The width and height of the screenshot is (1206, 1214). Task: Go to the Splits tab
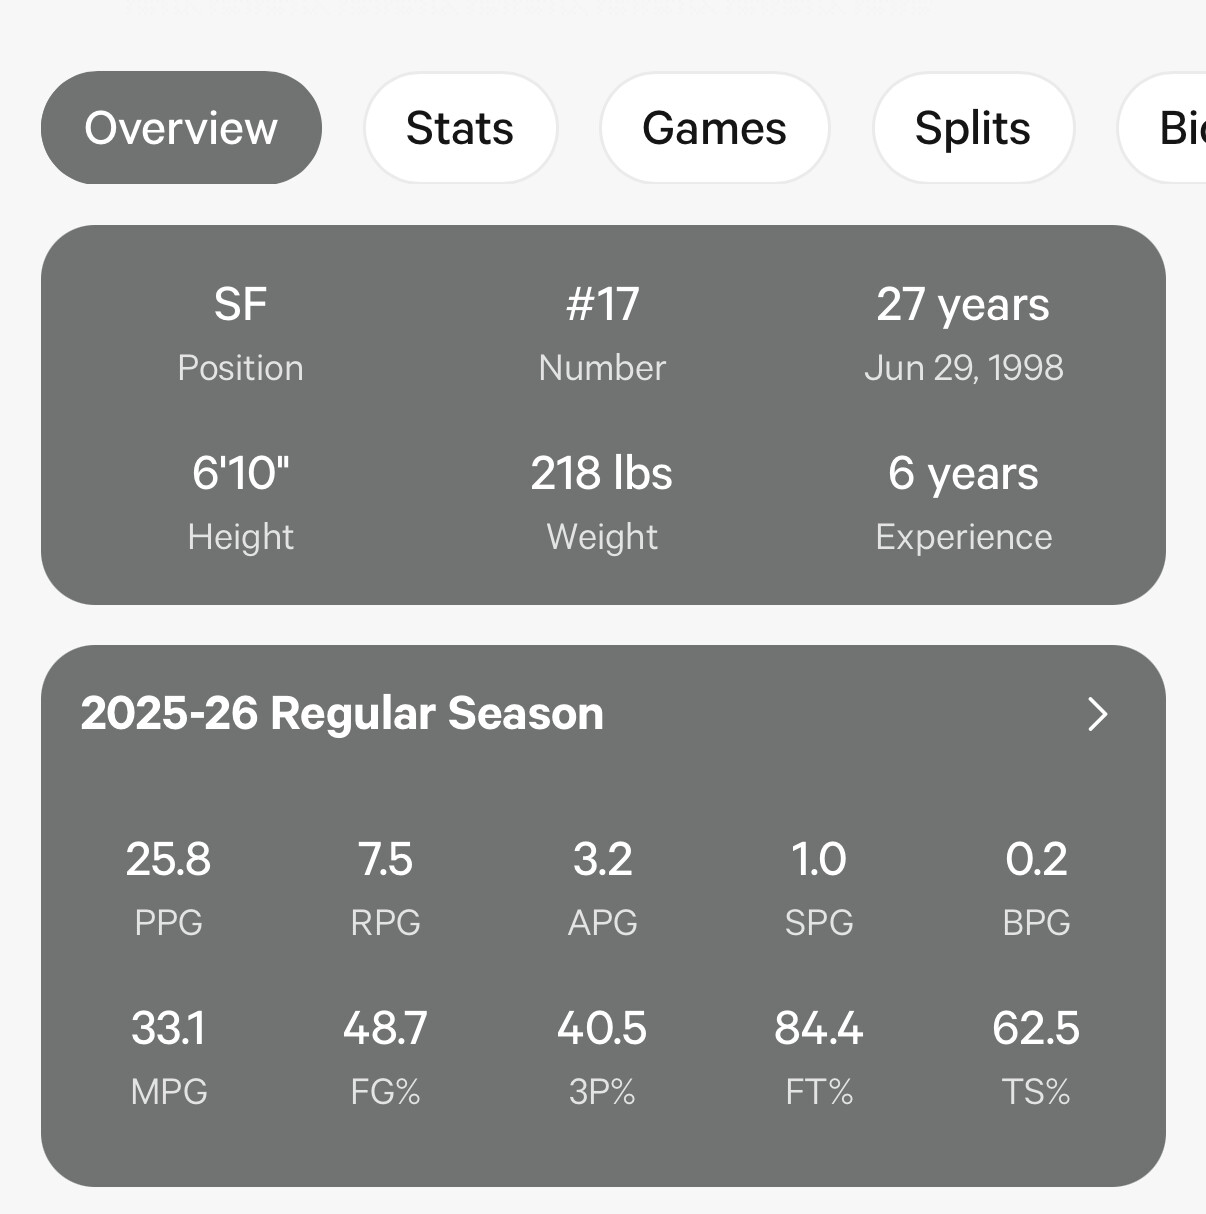(x=973, y=128)
